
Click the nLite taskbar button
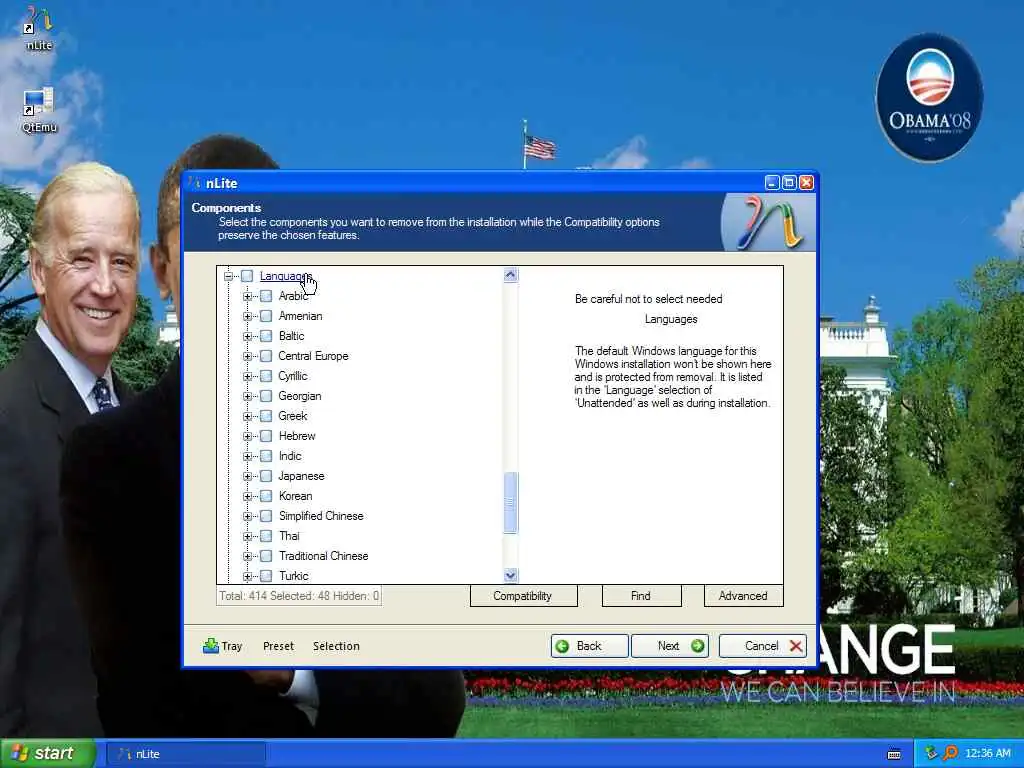[x=185, y=754]
